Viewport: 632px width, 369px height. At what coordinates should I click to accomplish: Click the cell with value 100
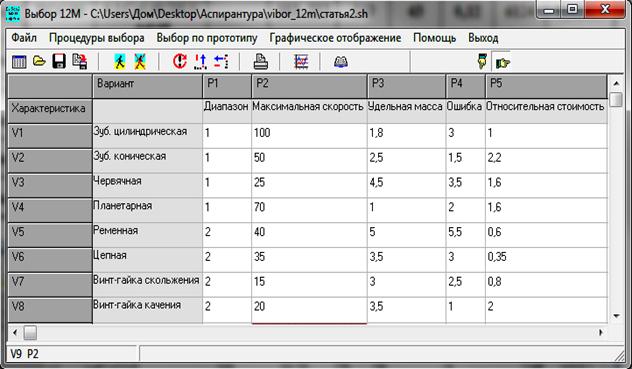pos(309,136)
